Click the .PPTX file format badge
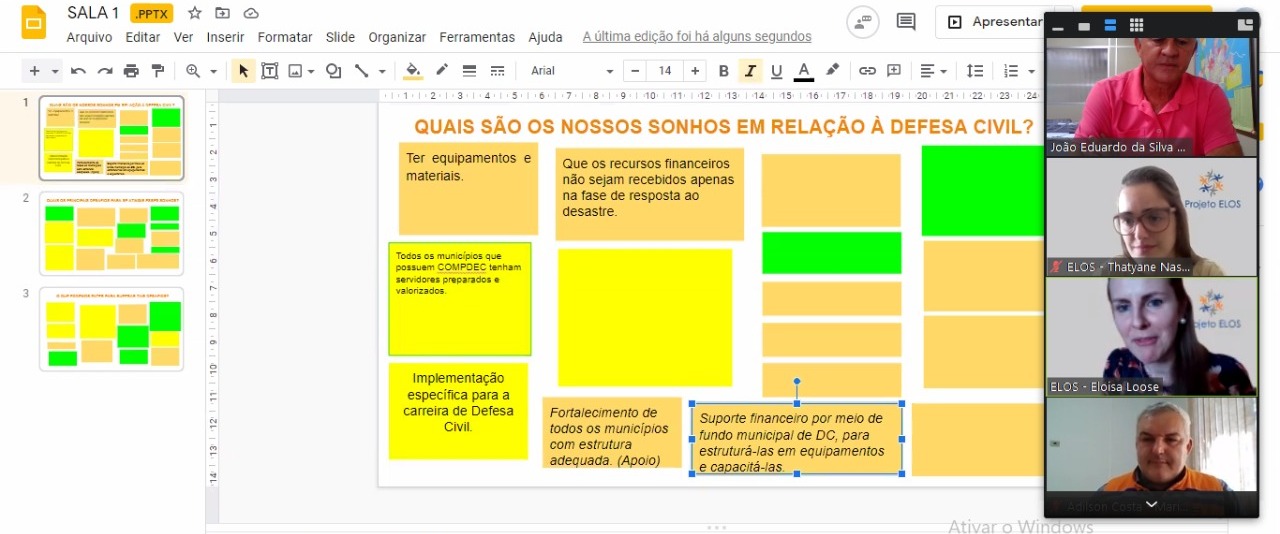This screenshot has height=534, width=1280. [x=152, y=14]
